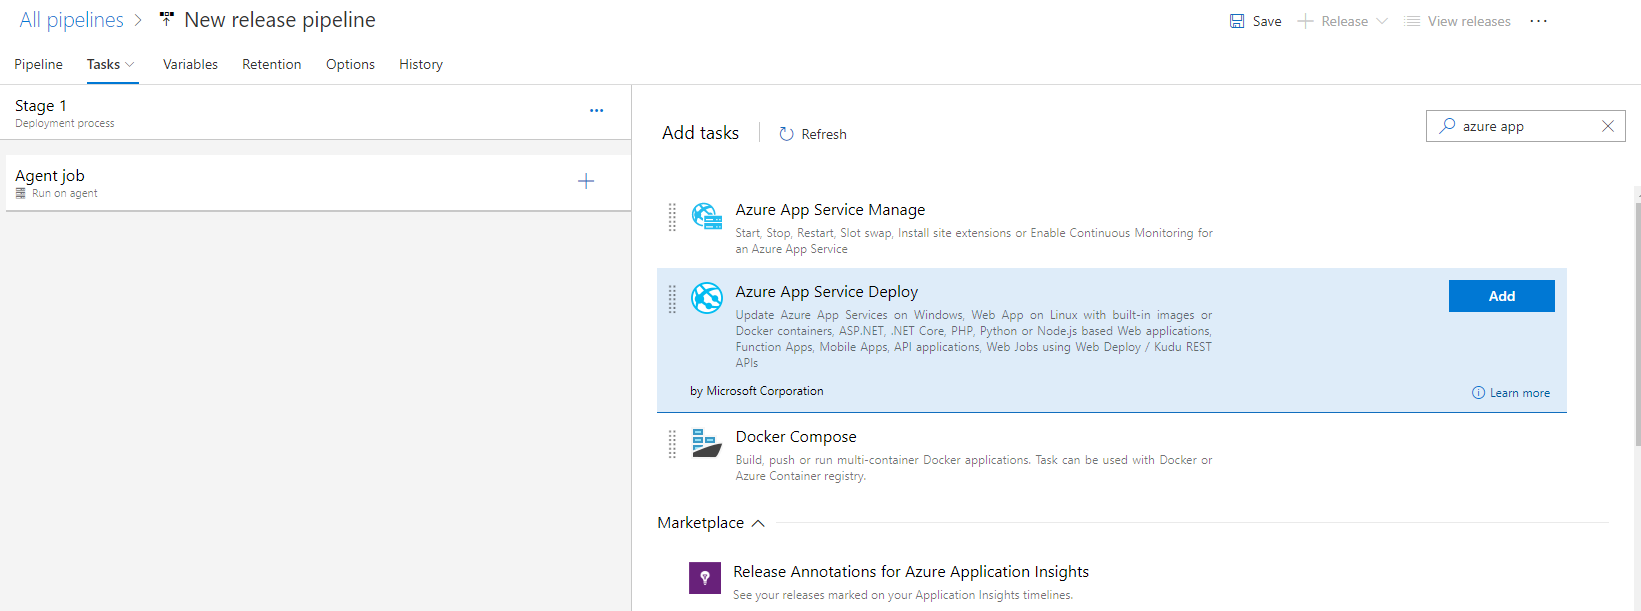Viewport: 1641px width, 611px height.
Task: Click the Save floppy disk icon
Action: pos(1237,21)
